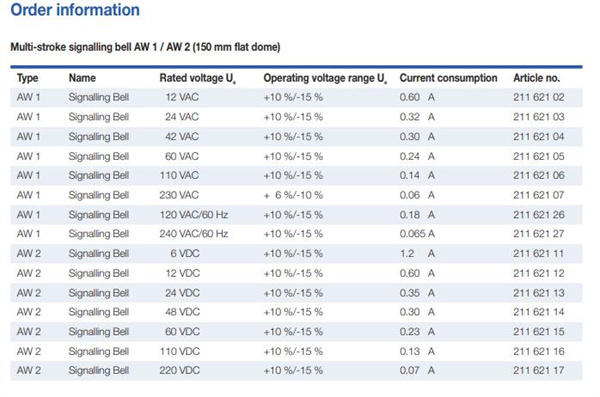Select article number 211 621 07

[539, 195]
